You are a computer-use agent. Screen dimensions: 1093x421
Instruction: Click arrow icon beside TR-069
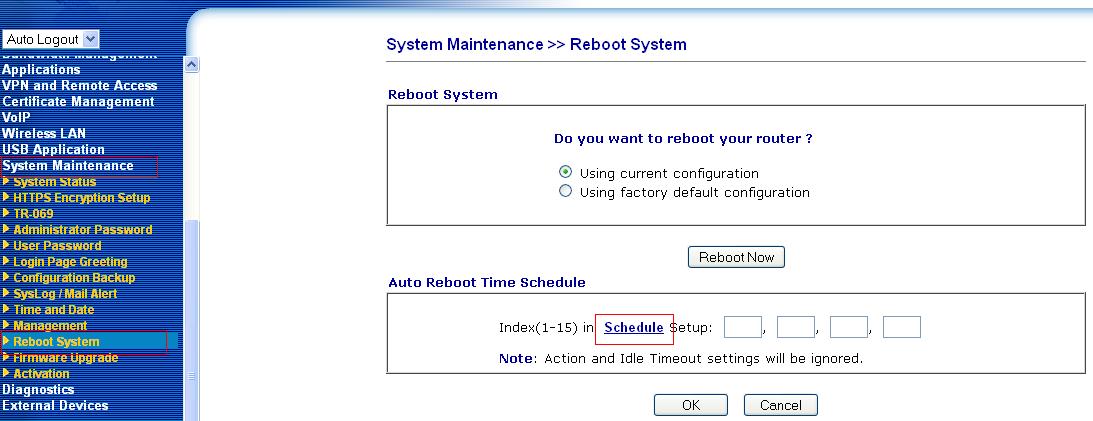coord(7,214)
